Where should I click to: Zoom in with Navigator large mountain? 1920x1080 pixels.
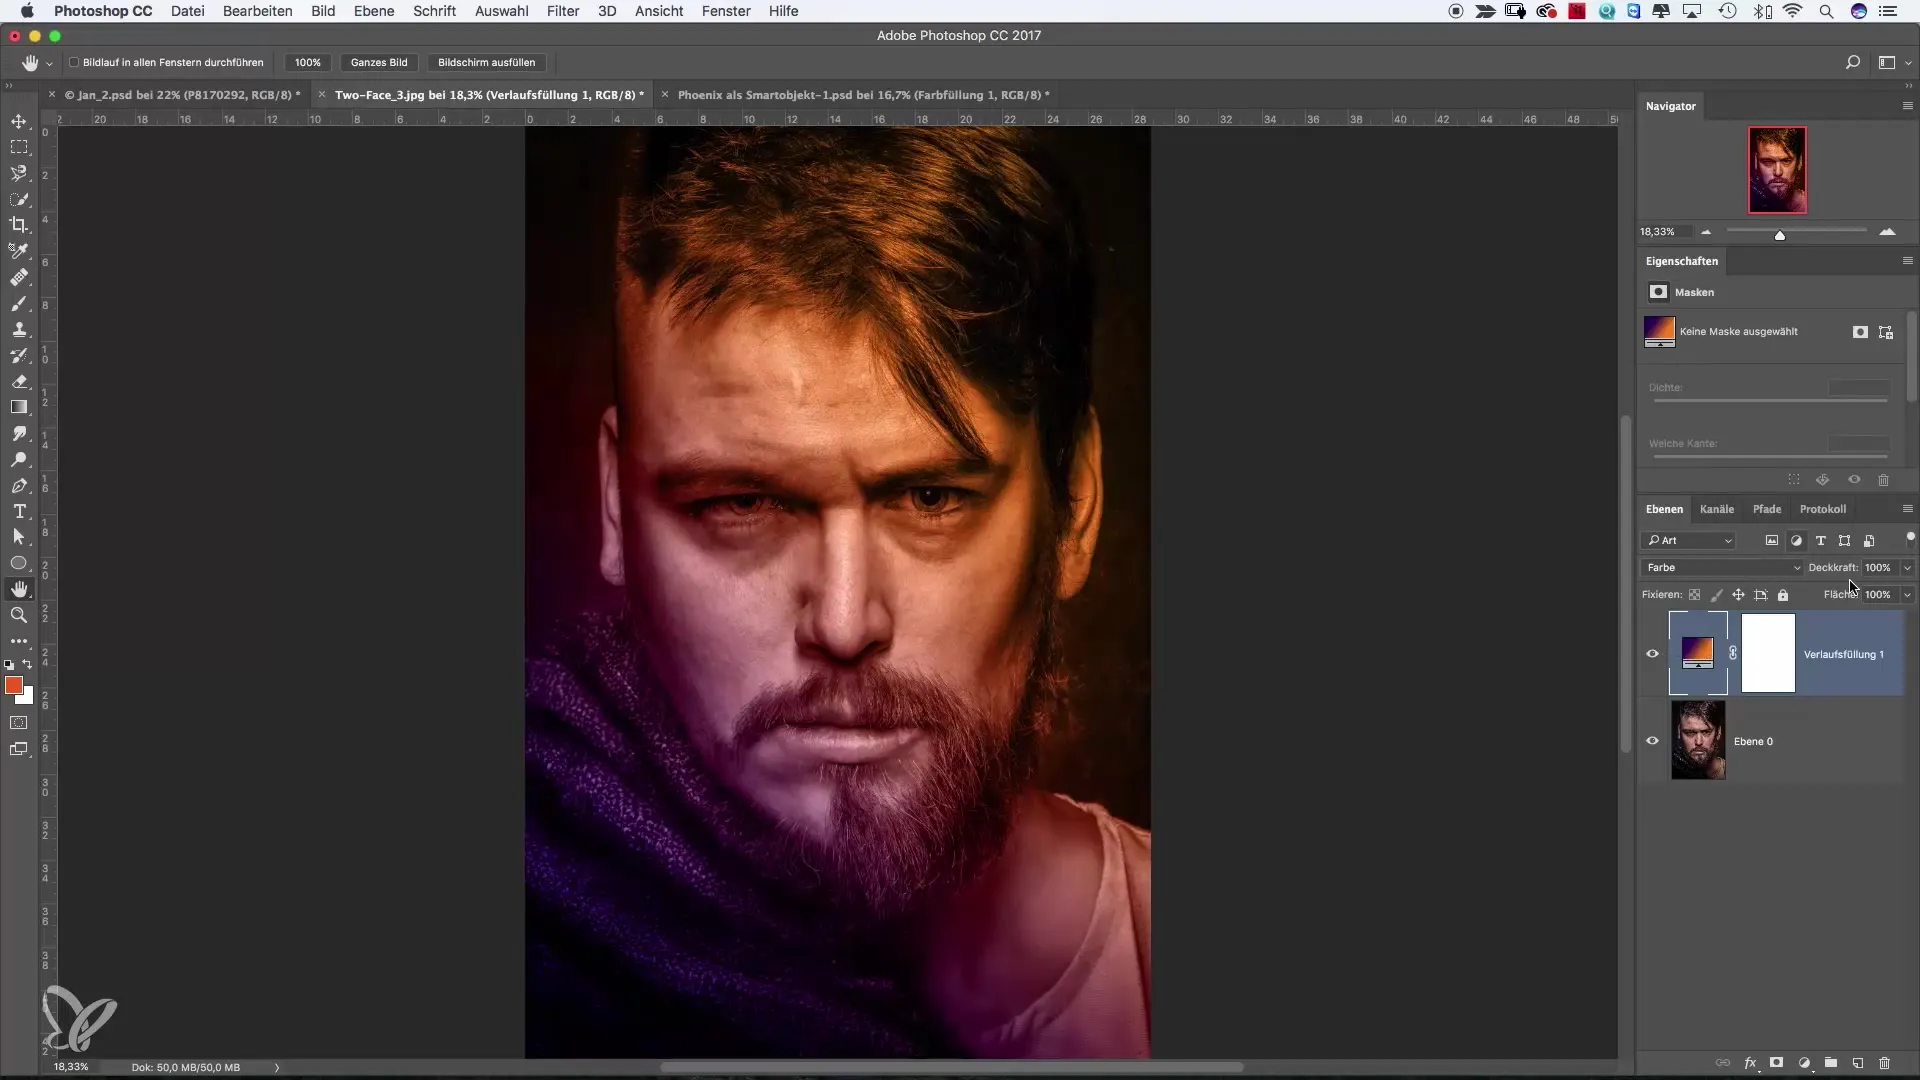click(1887, 232)
